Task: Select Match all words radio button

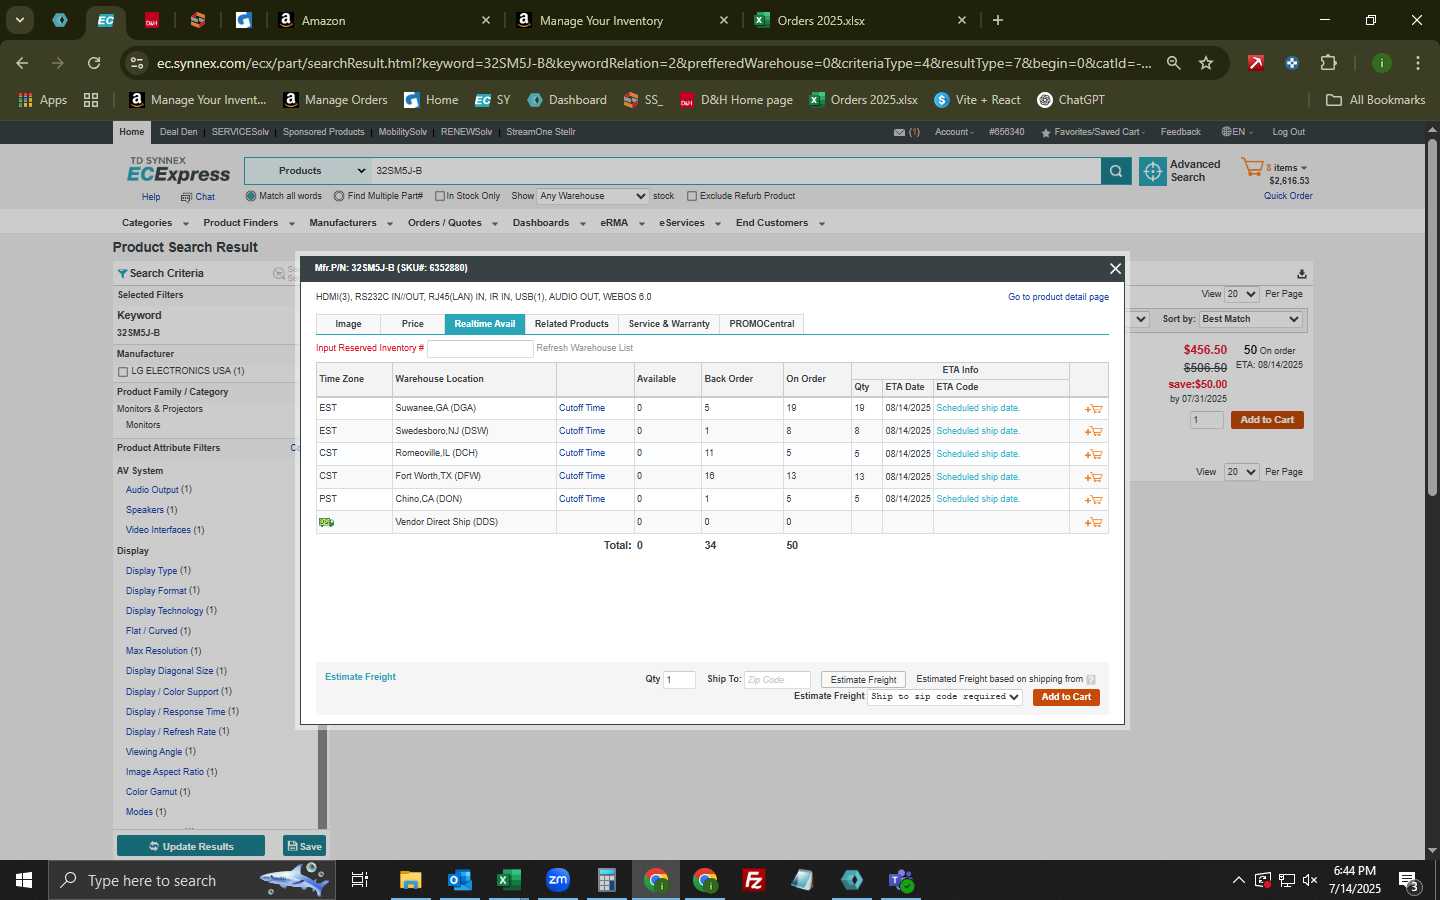Action: point(251,196)
